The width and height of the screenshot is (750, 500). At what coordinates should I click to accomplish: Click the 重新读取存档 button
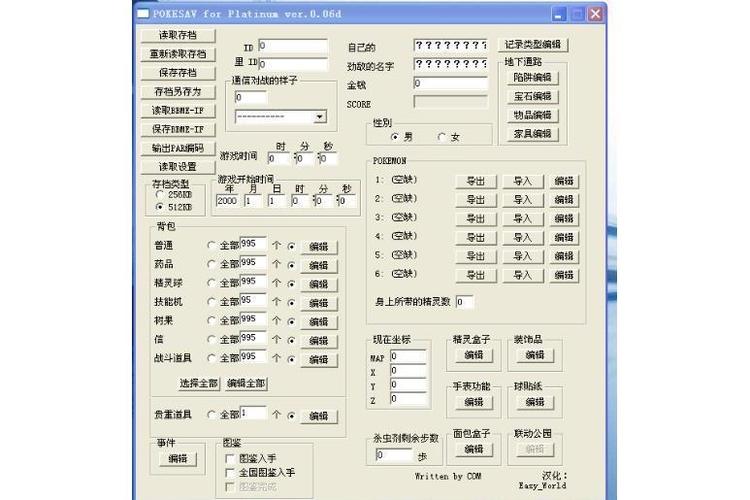tap(178, 54)
